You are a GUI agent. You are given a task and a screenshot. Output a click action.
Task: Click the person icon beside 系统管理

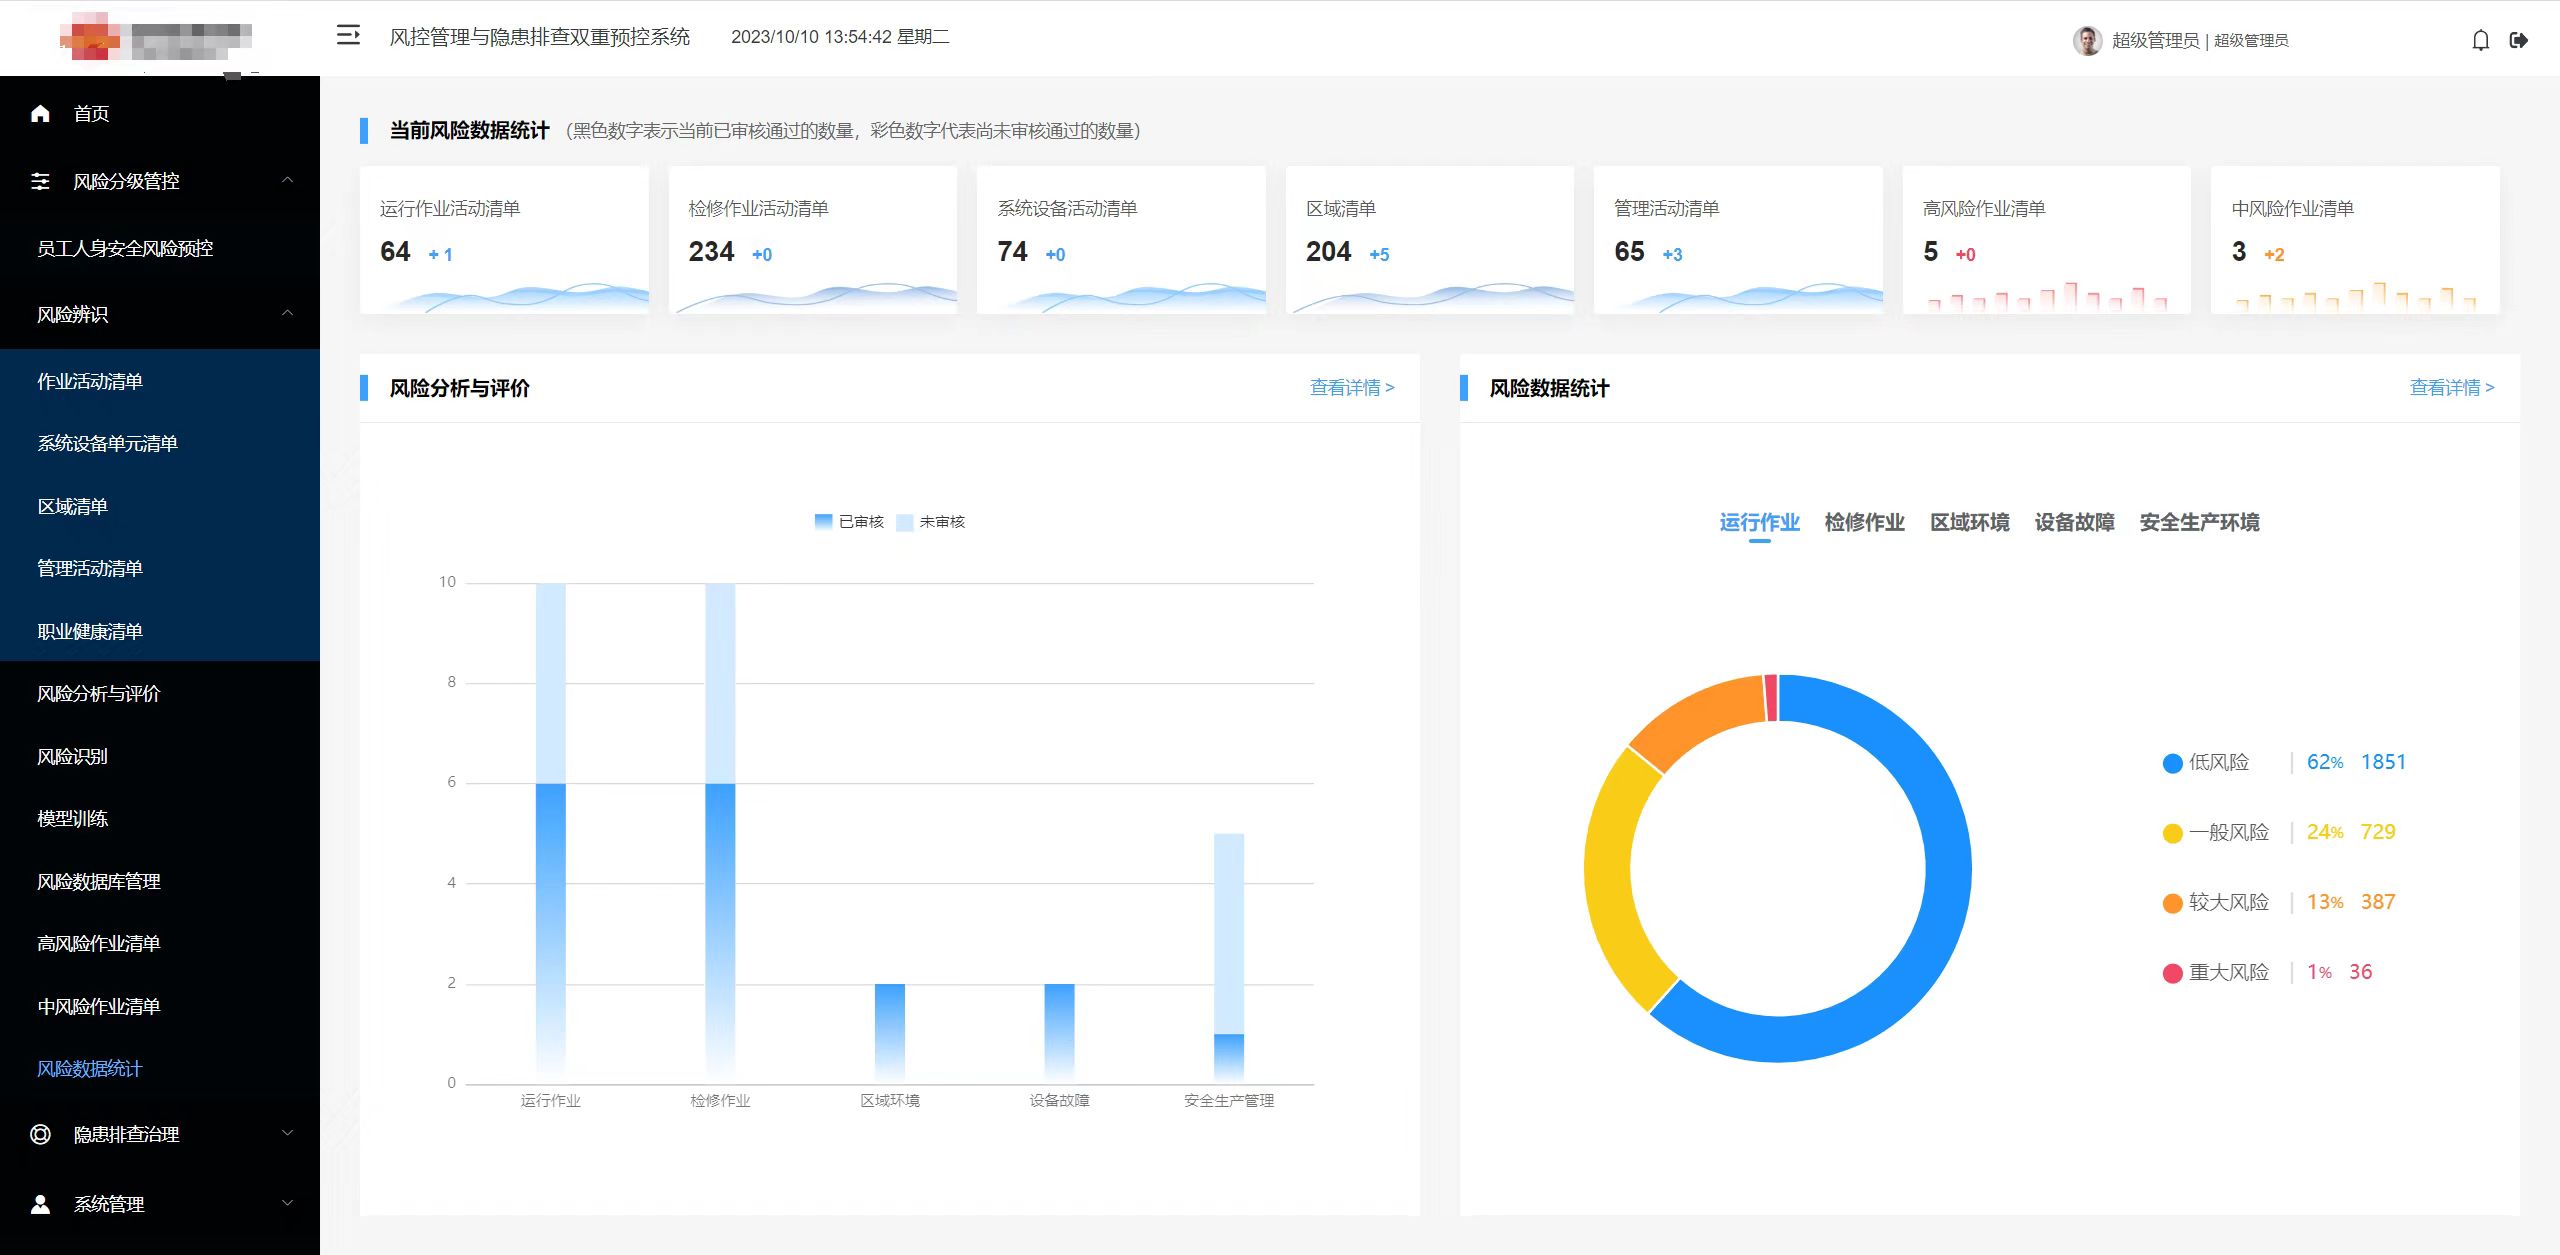[x=40, y=1204]
